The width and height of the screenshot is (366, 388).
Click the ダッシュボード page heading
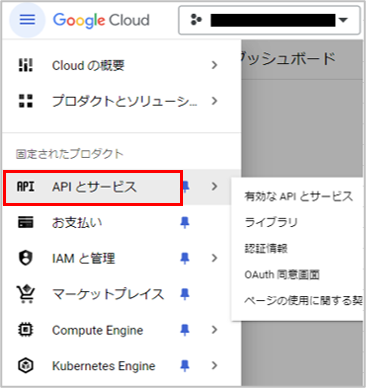pyautogui.click(x=288, y=59)
